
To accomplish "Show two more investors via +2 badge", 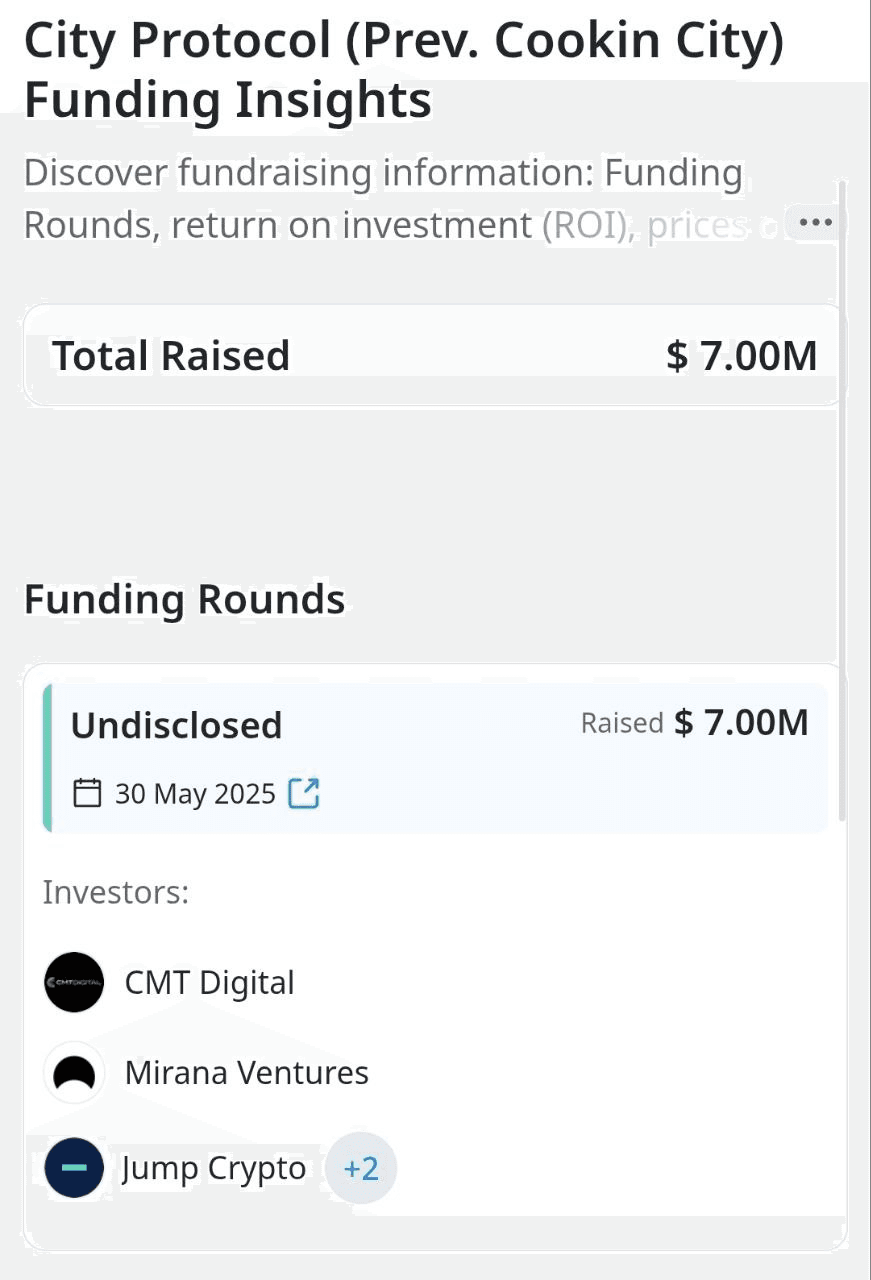I will click(361, 1168).
